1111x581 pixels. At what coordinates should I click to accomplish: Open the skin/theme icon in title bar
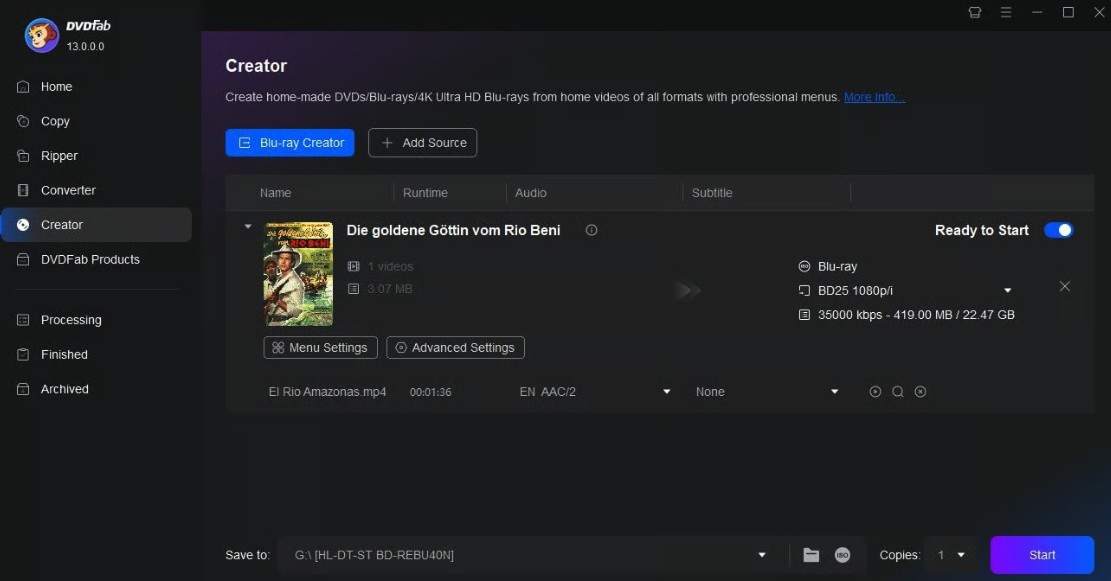click(975, 13)
